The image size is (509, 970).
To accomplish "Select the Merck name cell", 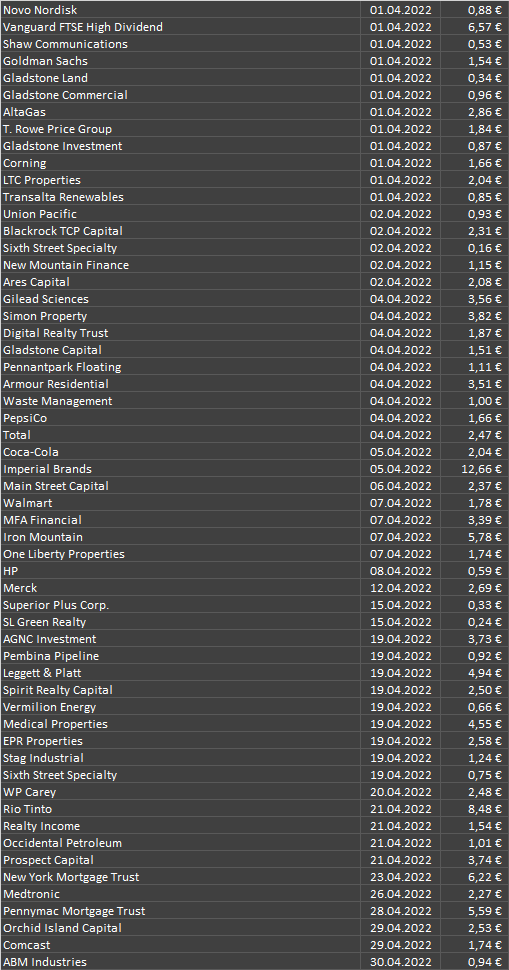I will (x=181, y=588).
